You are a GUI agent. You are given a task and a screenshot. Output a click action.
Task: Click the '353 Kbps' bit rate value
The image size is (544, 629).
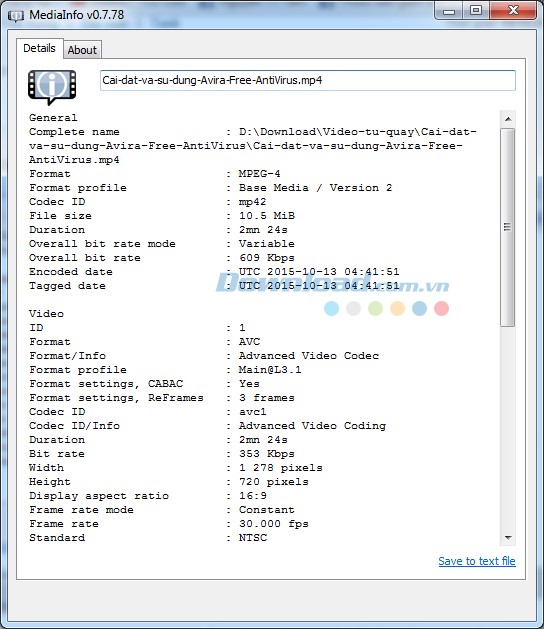point(267,454)
